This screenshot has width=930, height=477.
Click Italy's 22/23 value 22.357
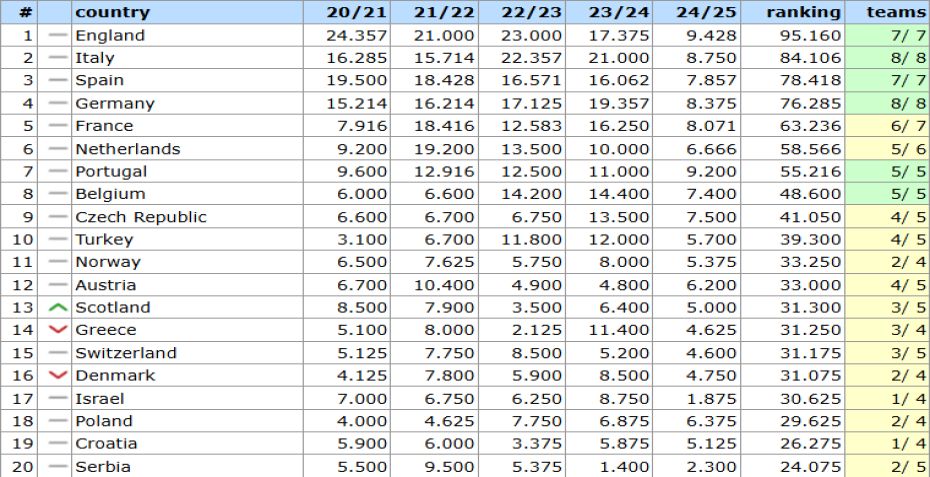click(x=531, y=58)
